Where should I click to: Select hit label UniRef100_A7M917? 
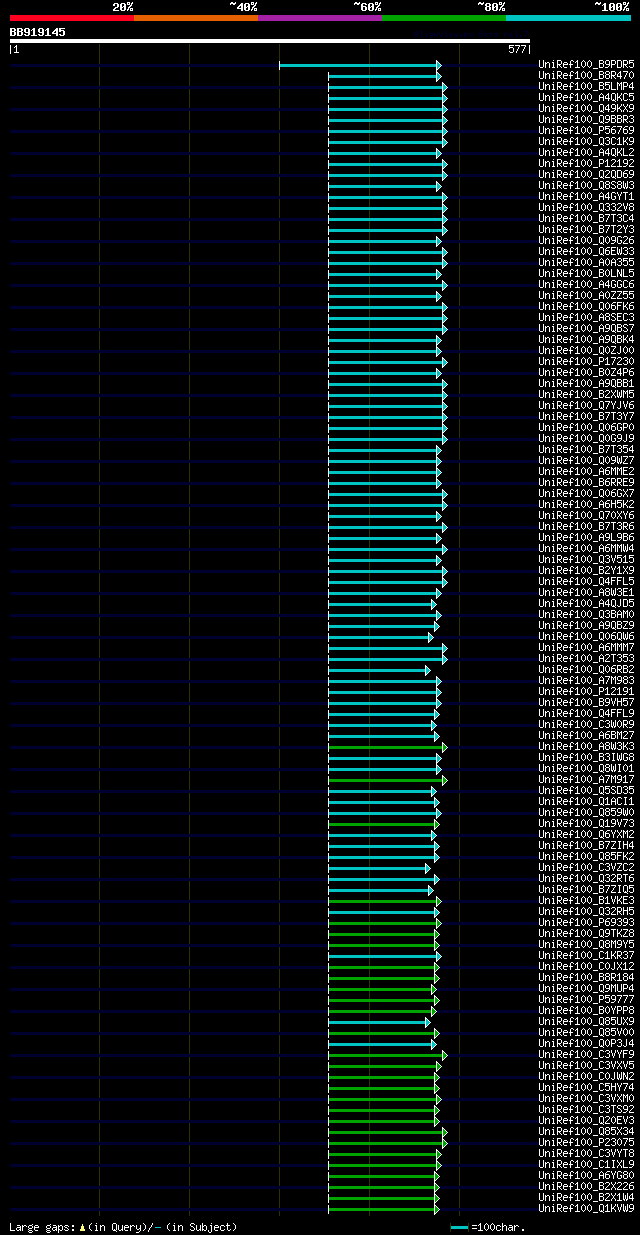(x=586, y=779)
